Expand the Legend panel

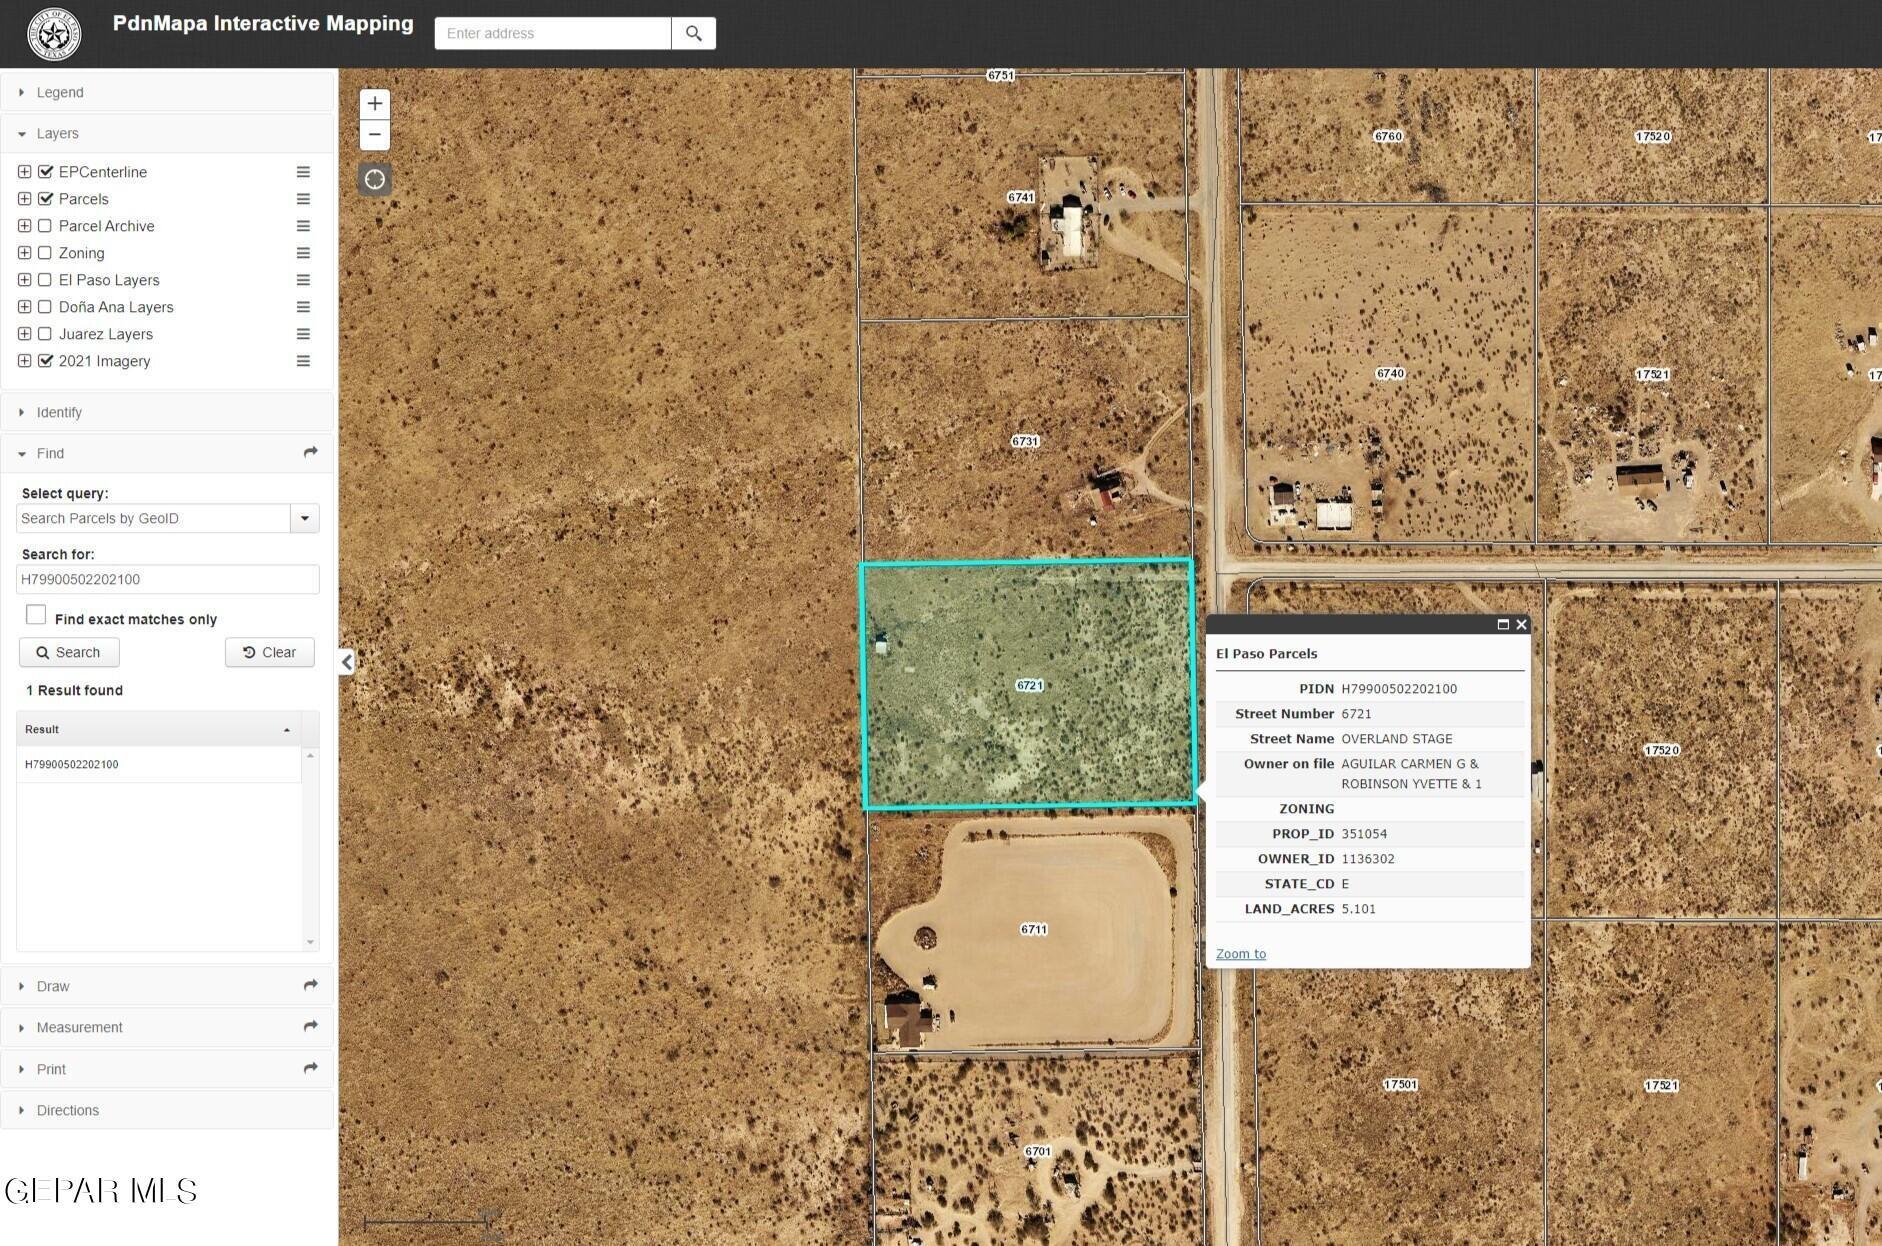167,92
